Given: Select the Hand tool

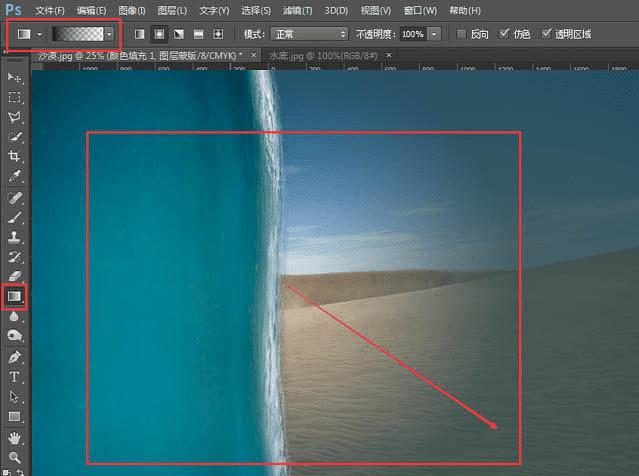Looking at the screenshot, I should click(x=14, y=438).
